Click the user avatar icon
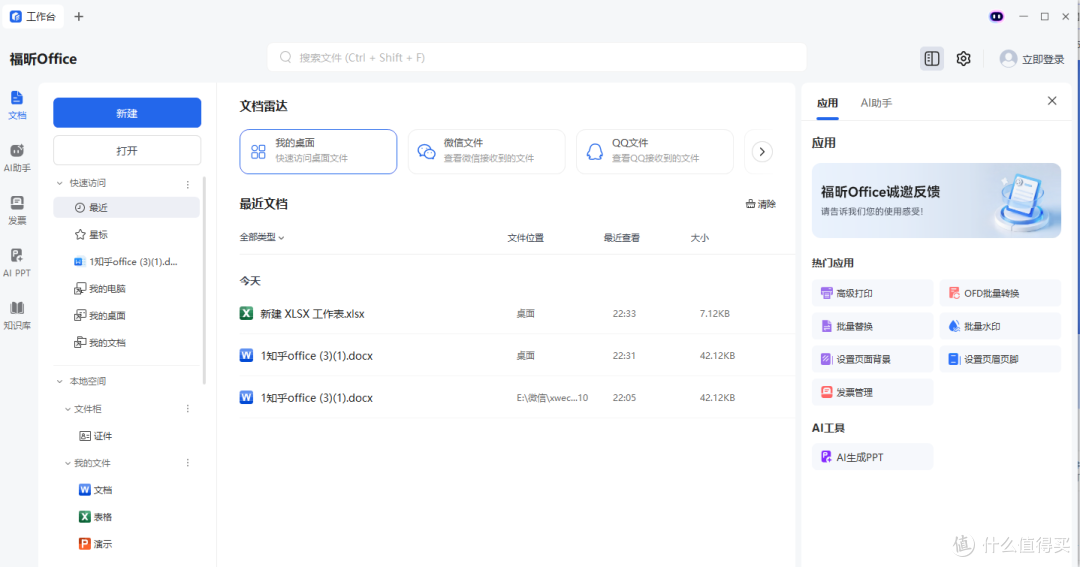This screenshot has width=1080, height=567. coord(1008,59)
